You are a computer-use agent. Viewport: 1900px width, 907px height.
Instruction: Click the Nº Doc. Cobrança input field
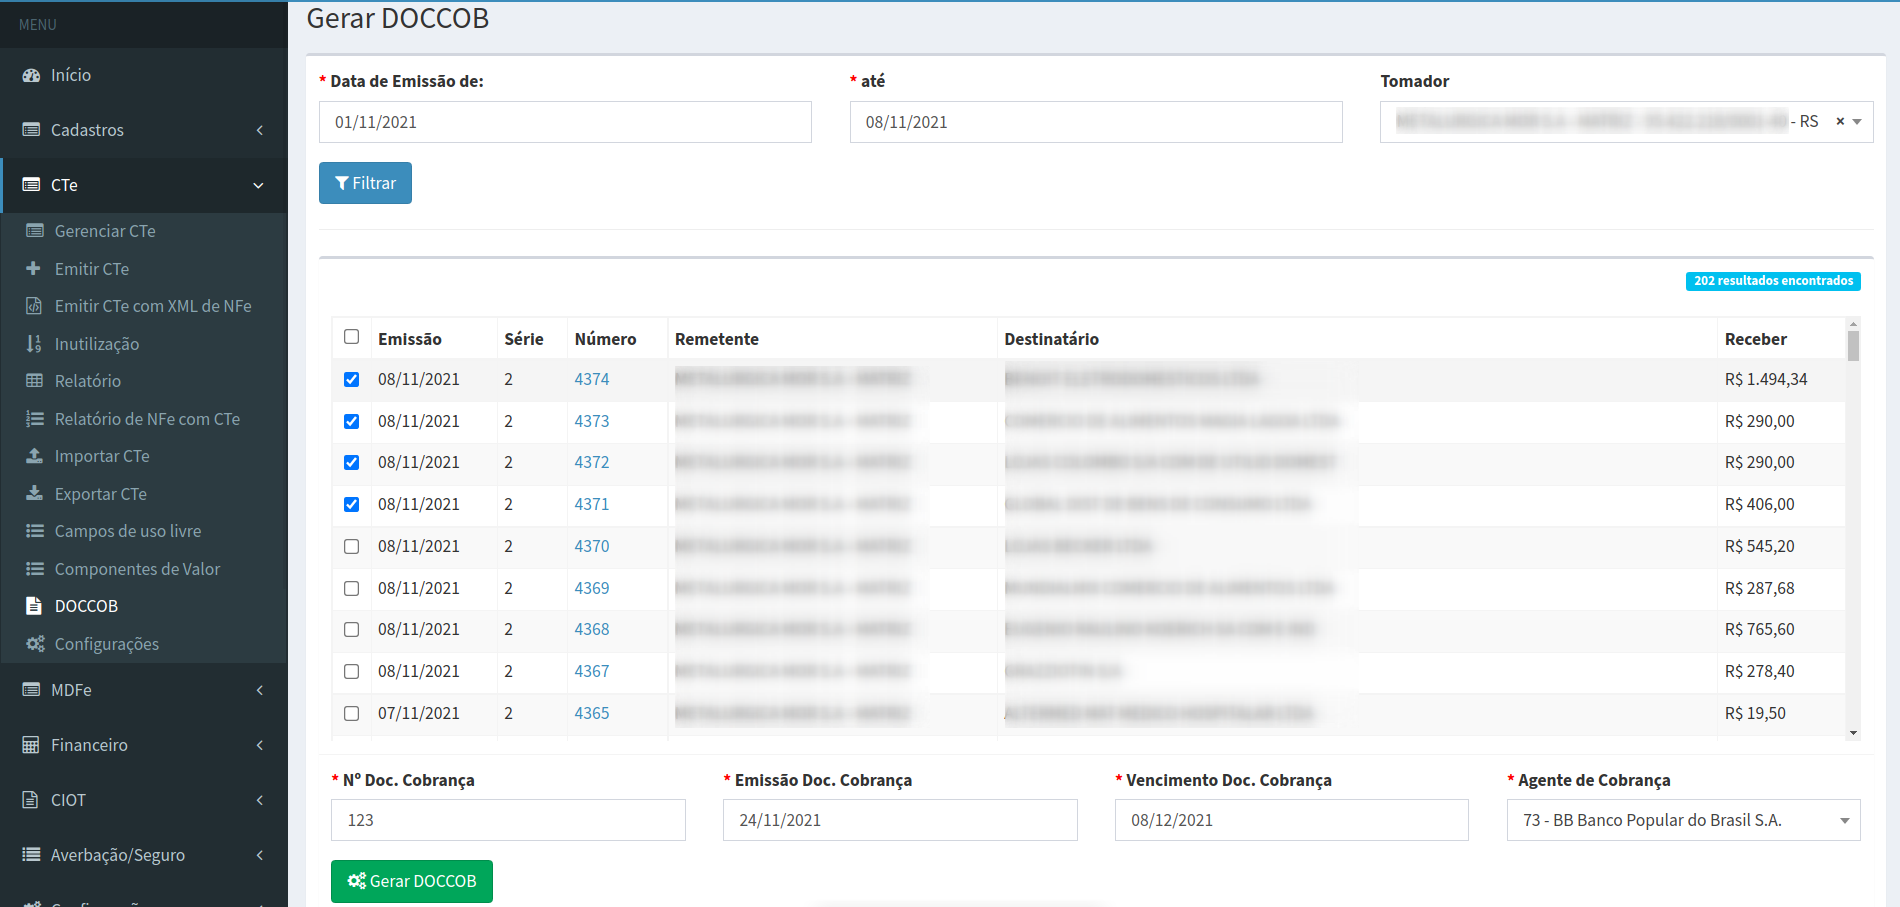(508, 820)
